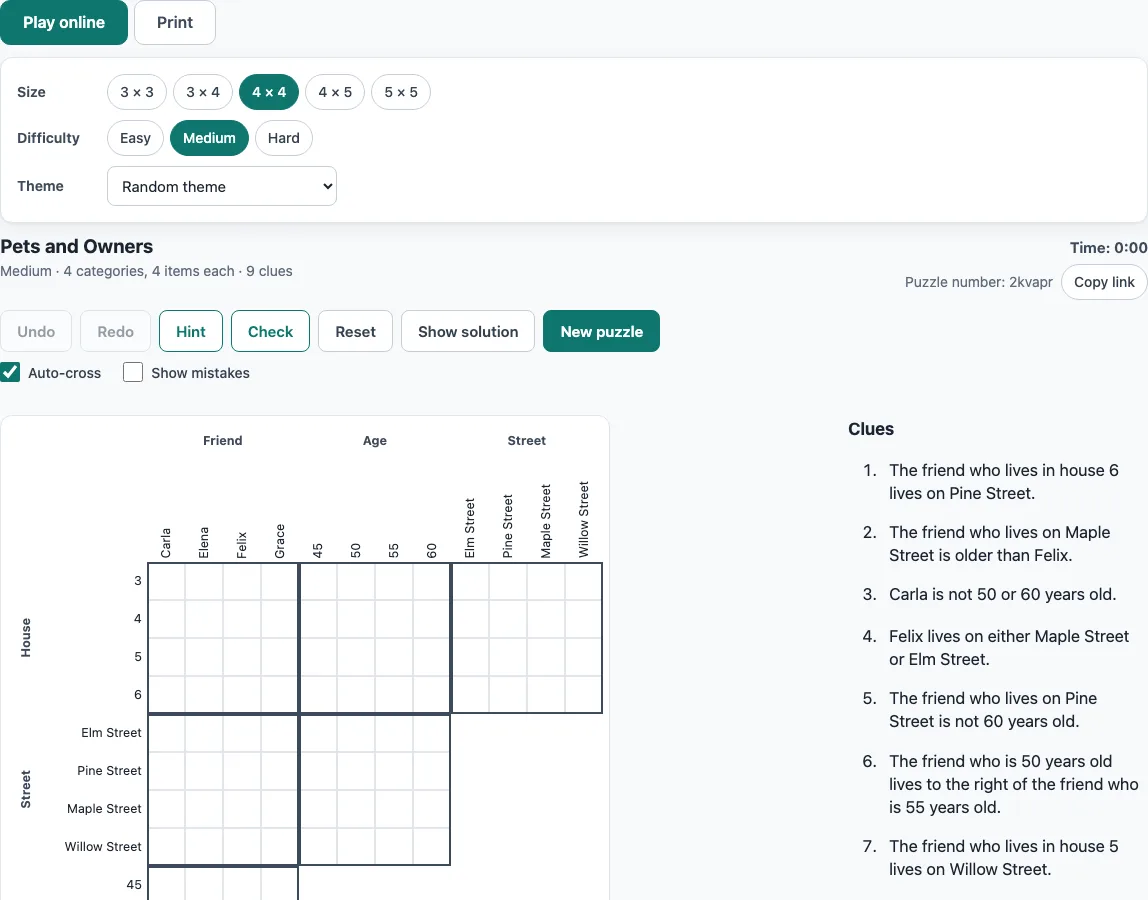This screenshot has height=900, width=1148.
Task: Mark grid cell house 3 and age 45
Action: [x=318, y=581]
